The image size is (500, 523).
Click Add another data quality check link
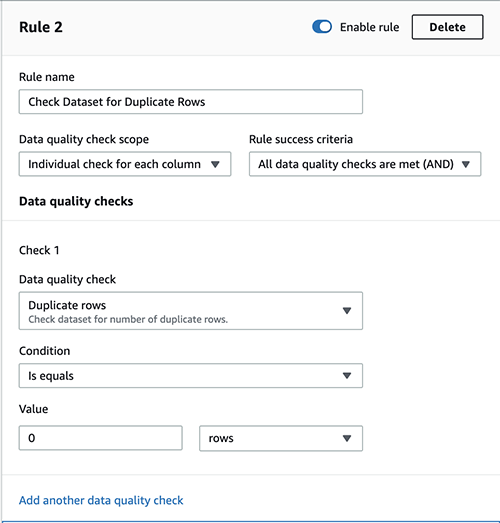click(101, 500)
